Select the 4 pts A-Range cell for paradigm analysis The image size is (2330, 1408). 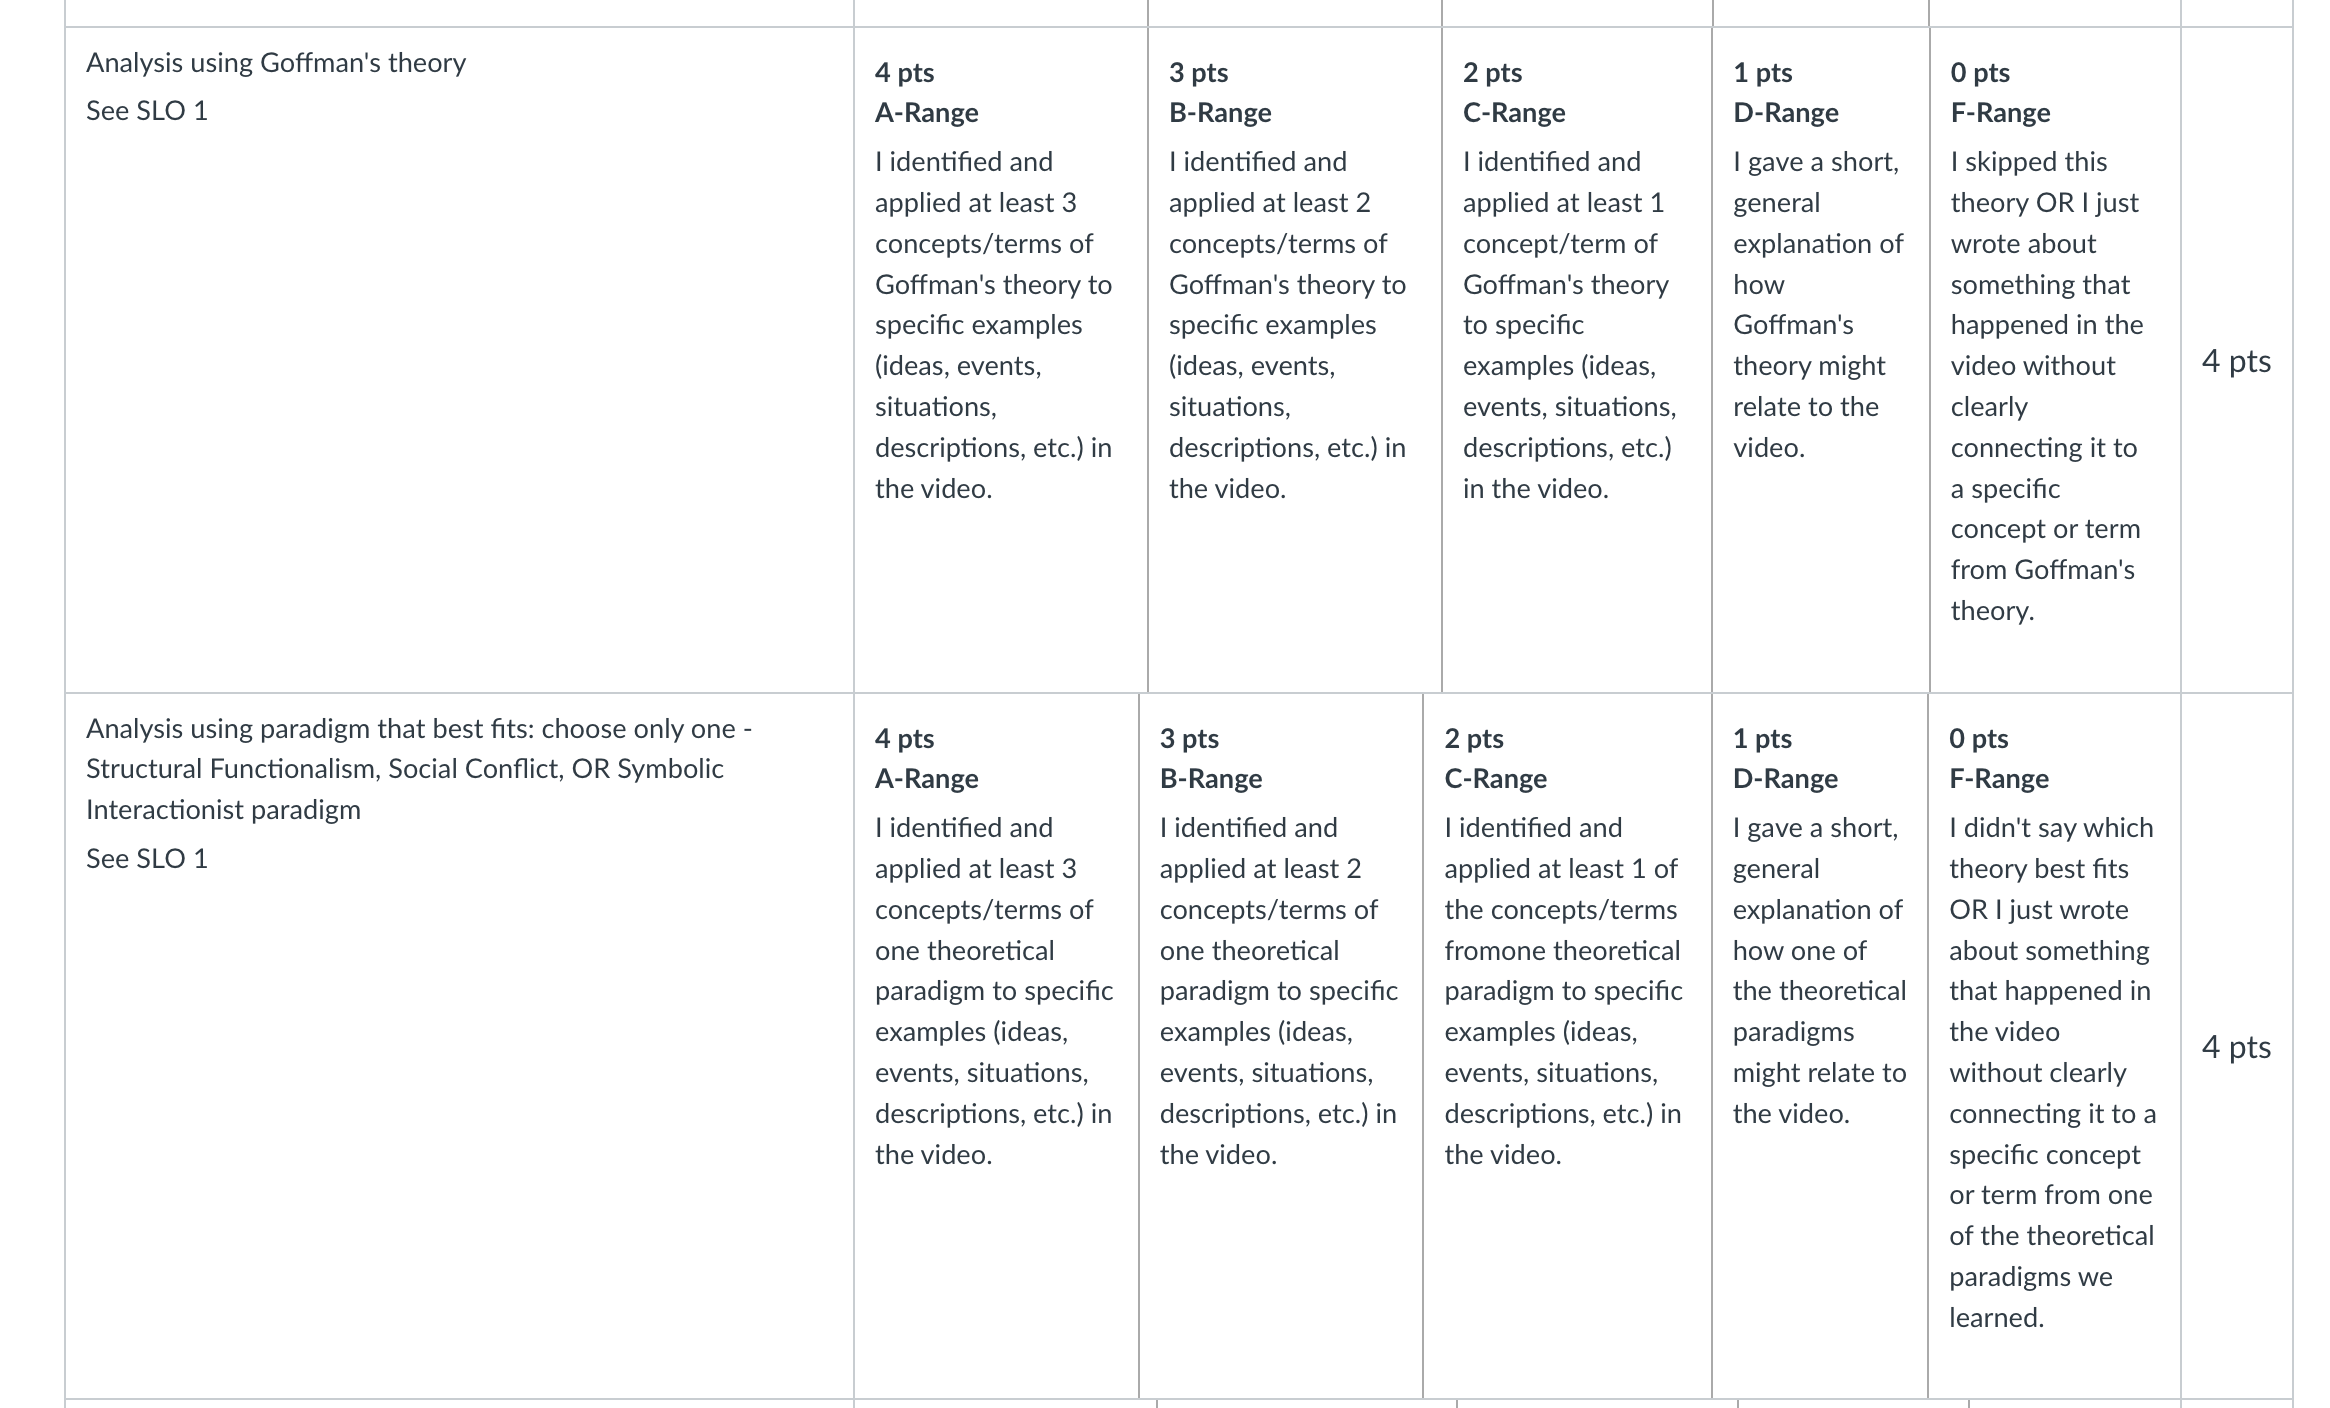pyautogui.click(x=996, y=1046)
